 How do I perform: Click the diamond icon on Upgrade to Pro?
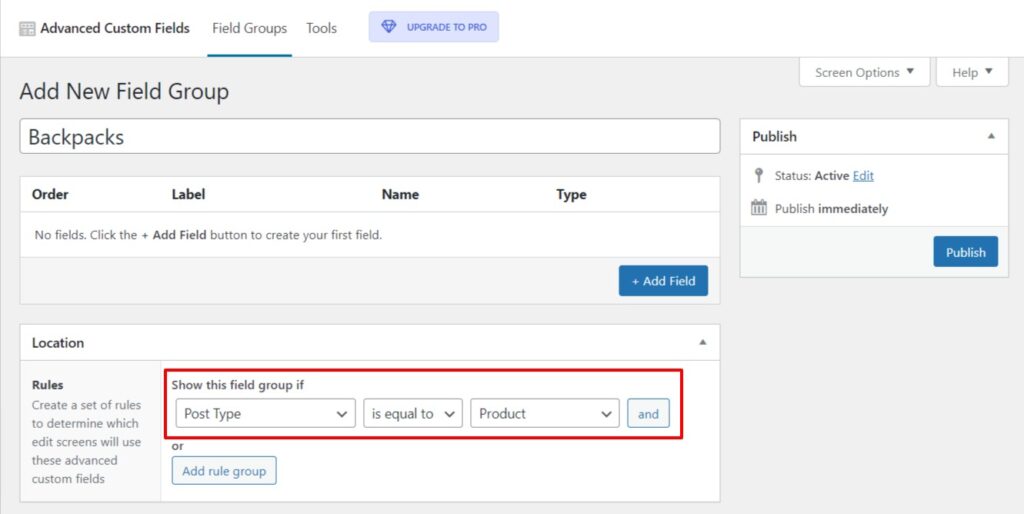coord(389,27)
